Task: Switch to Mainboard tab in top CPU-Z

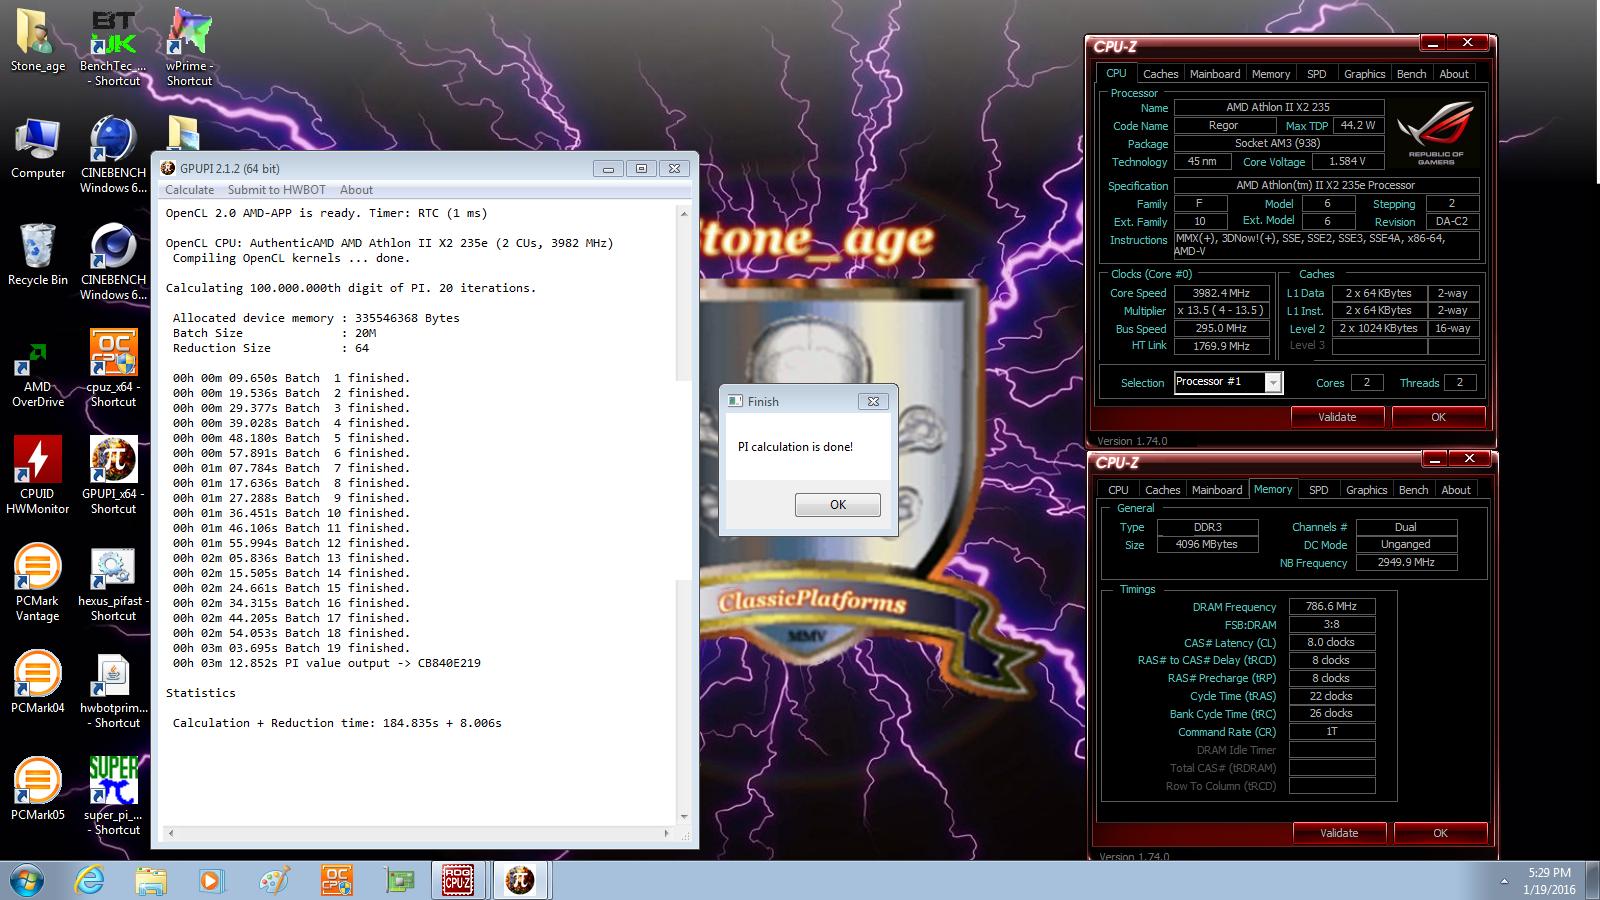Action: (1215, 74)
